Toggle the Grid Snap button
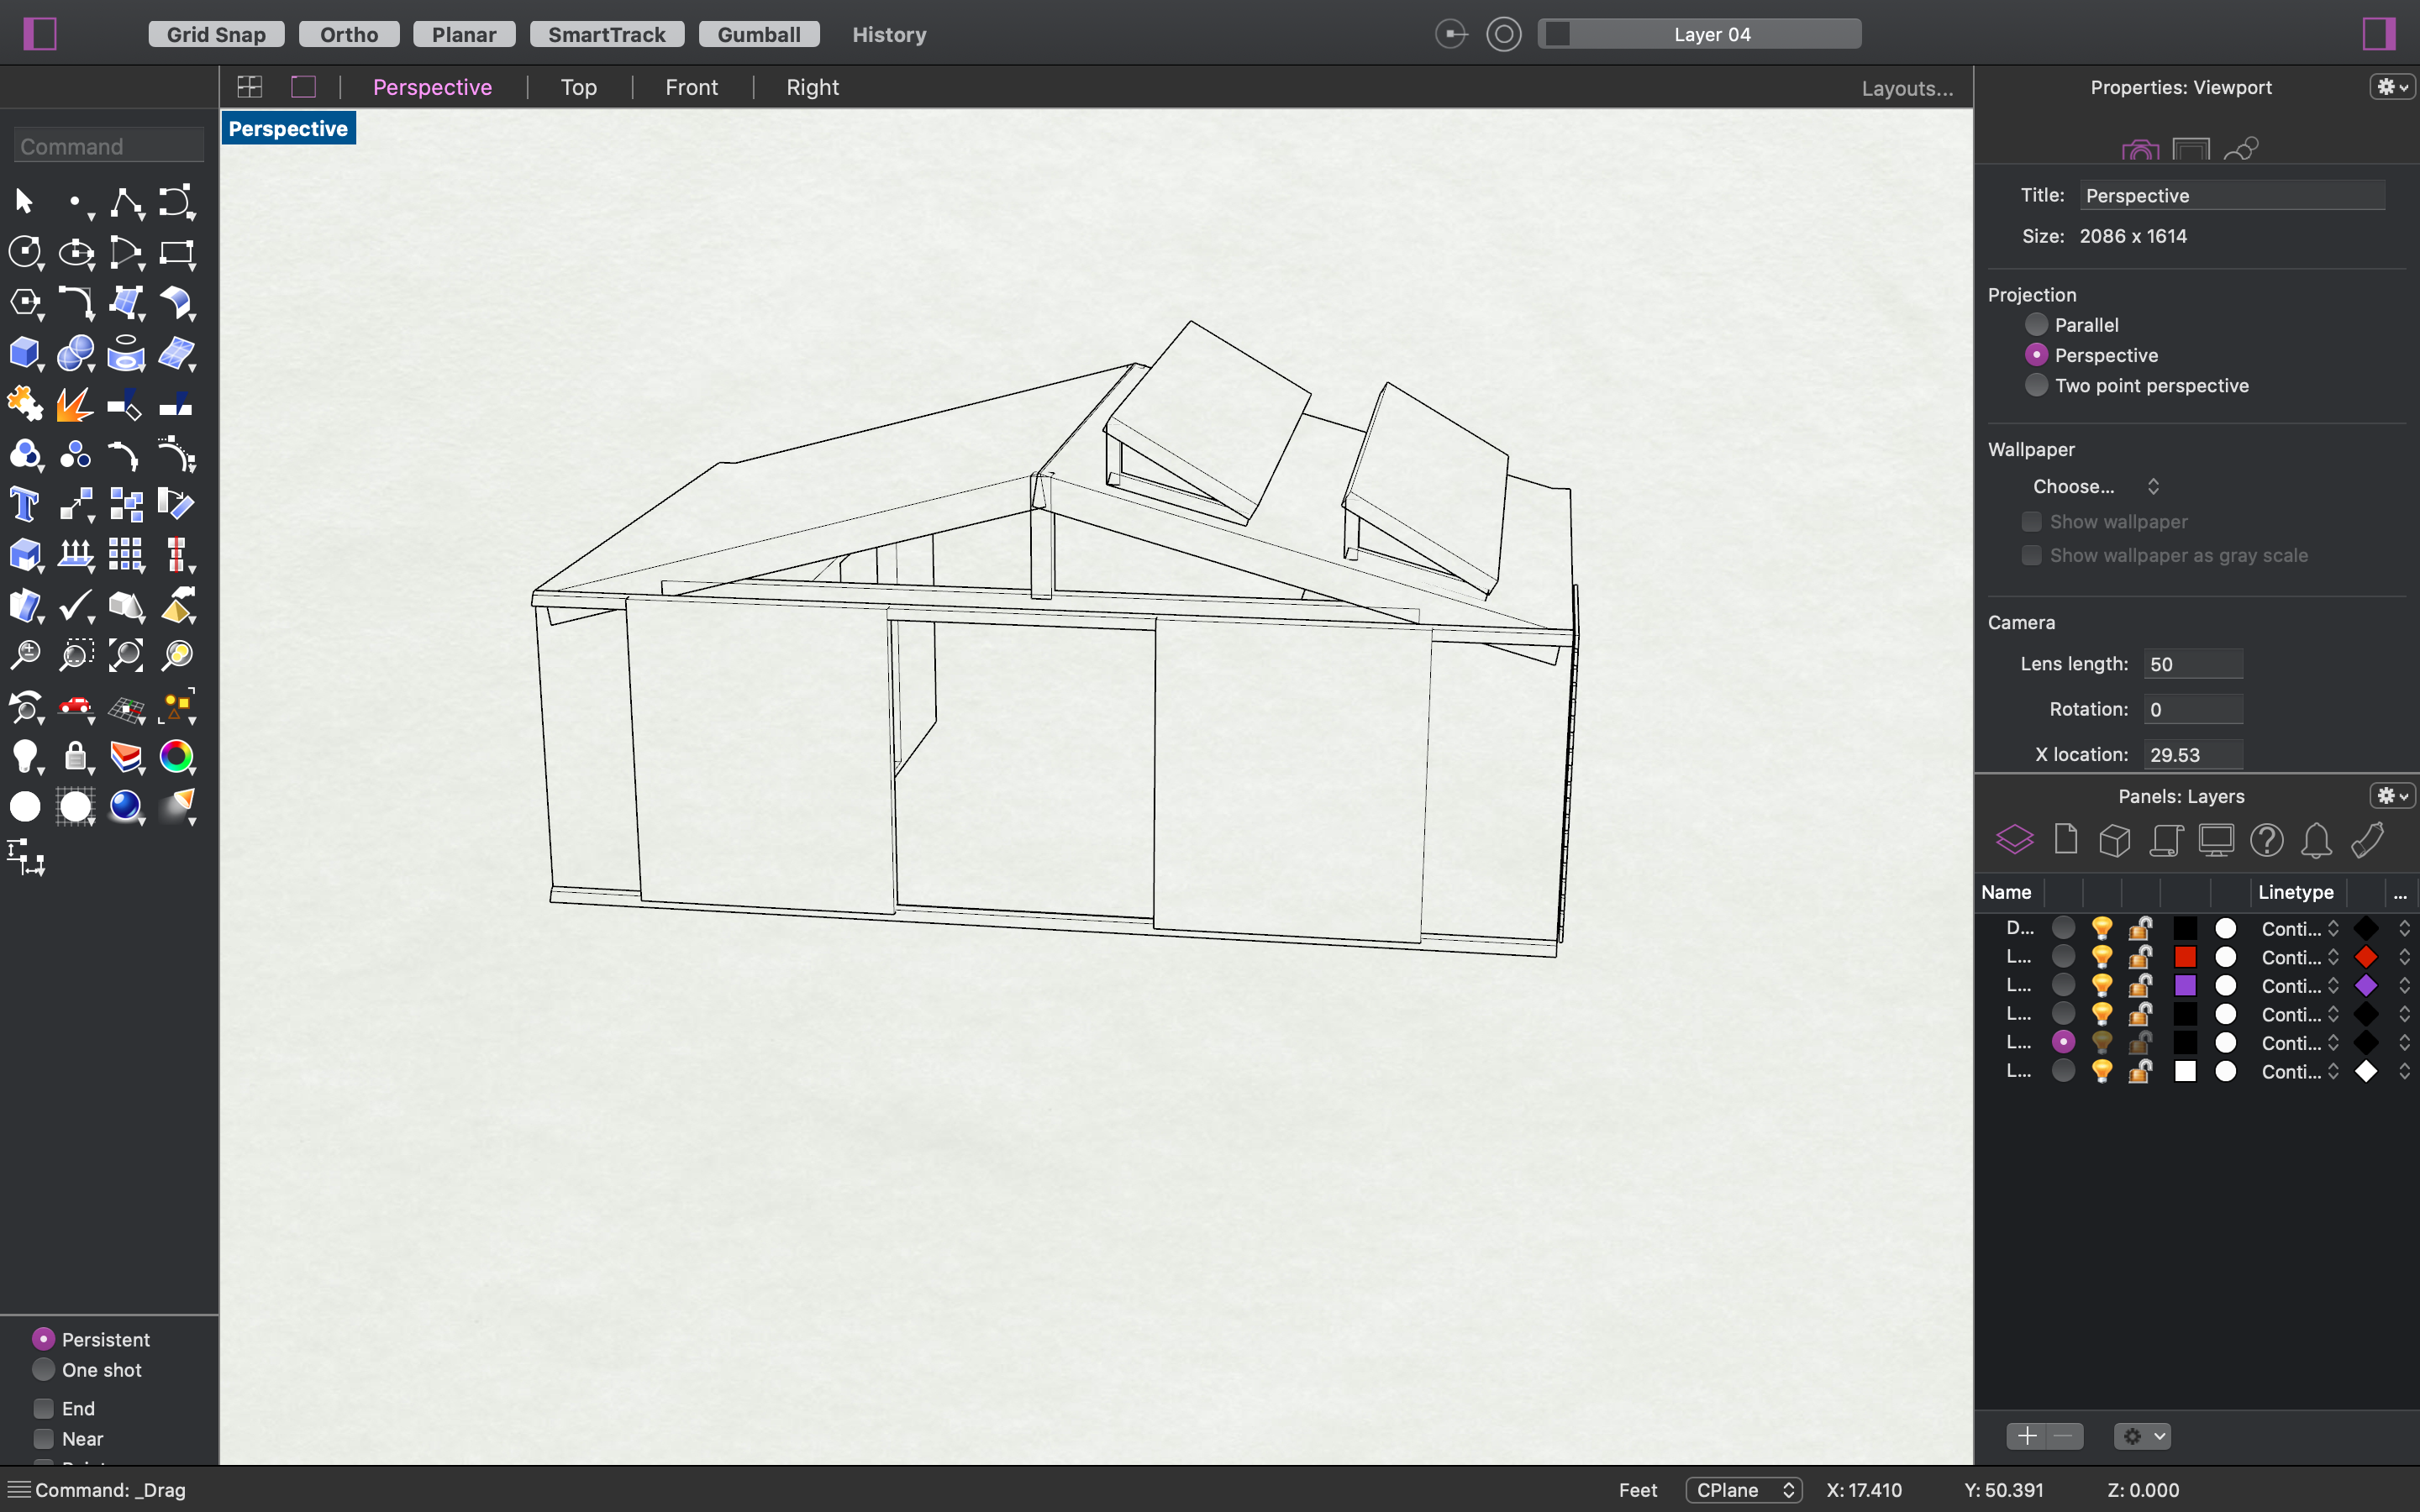Viewport: 2420px width, 1512px height. point(216,34)
